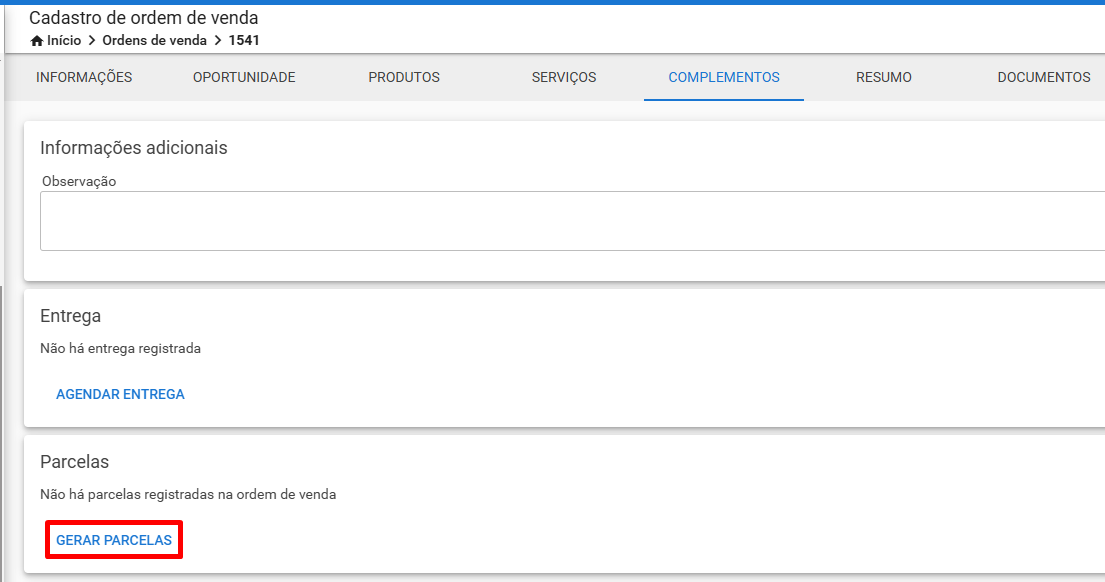This screenshot has height=582, width=1105.
Task: Click the GERAR PARCELAS button
Action: pos(114,540)
